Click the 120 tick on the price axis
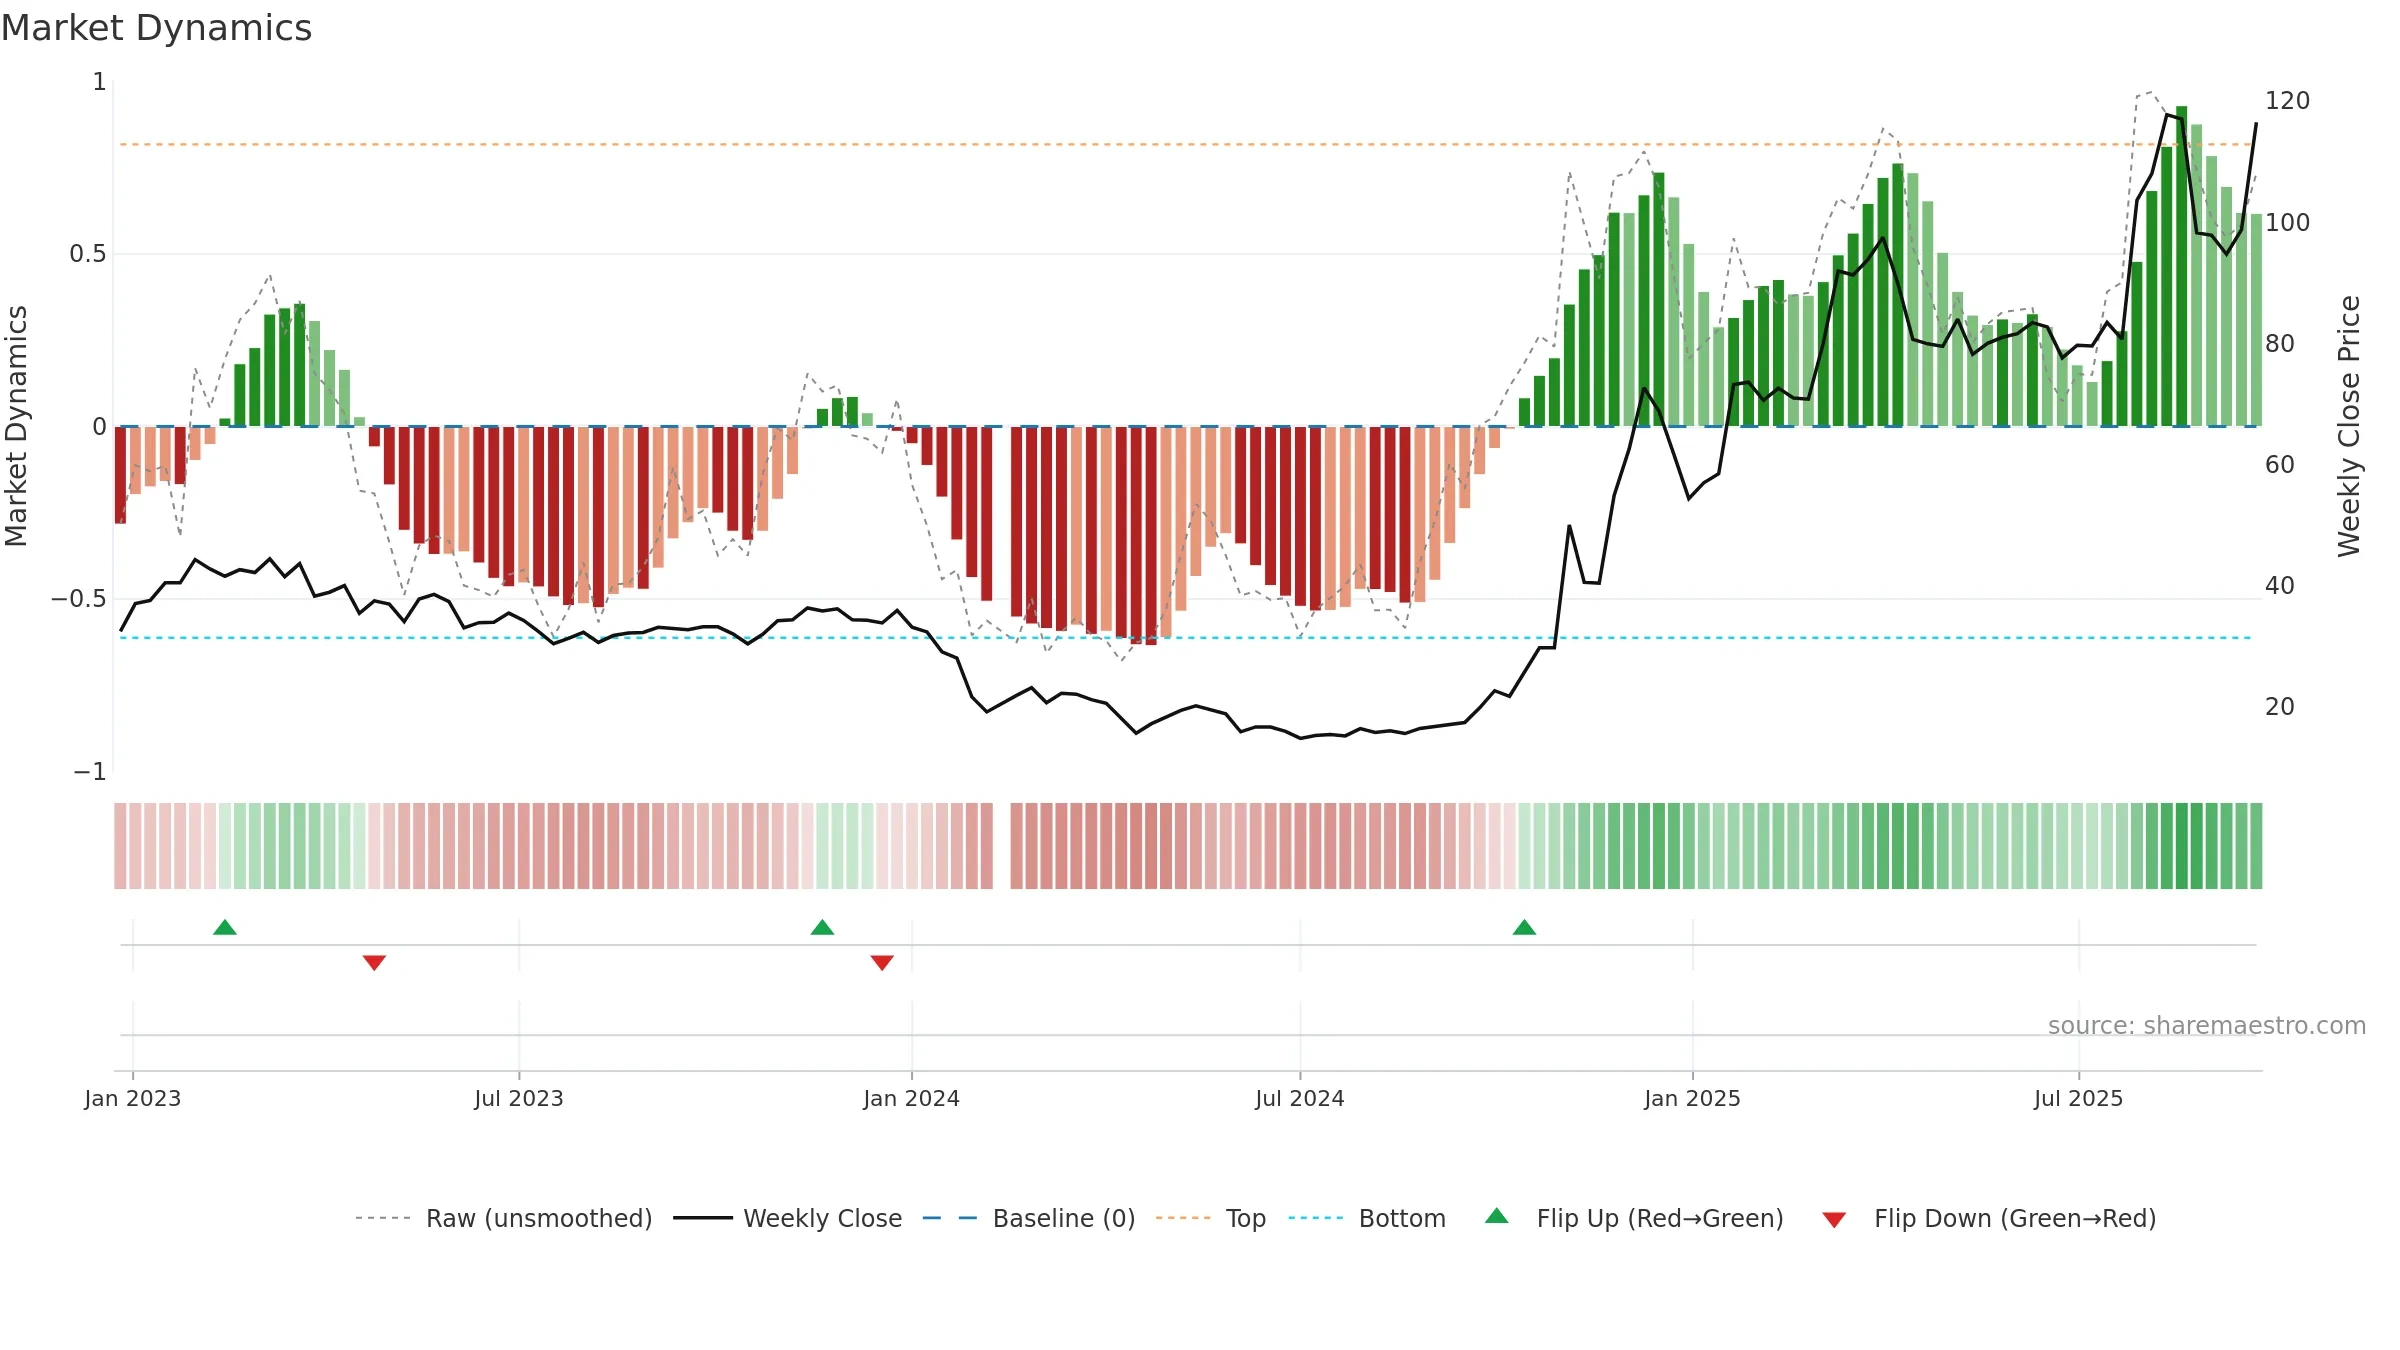Image resolution: width=2400 pixels, height=1350 pixels. click(2287, 101)
